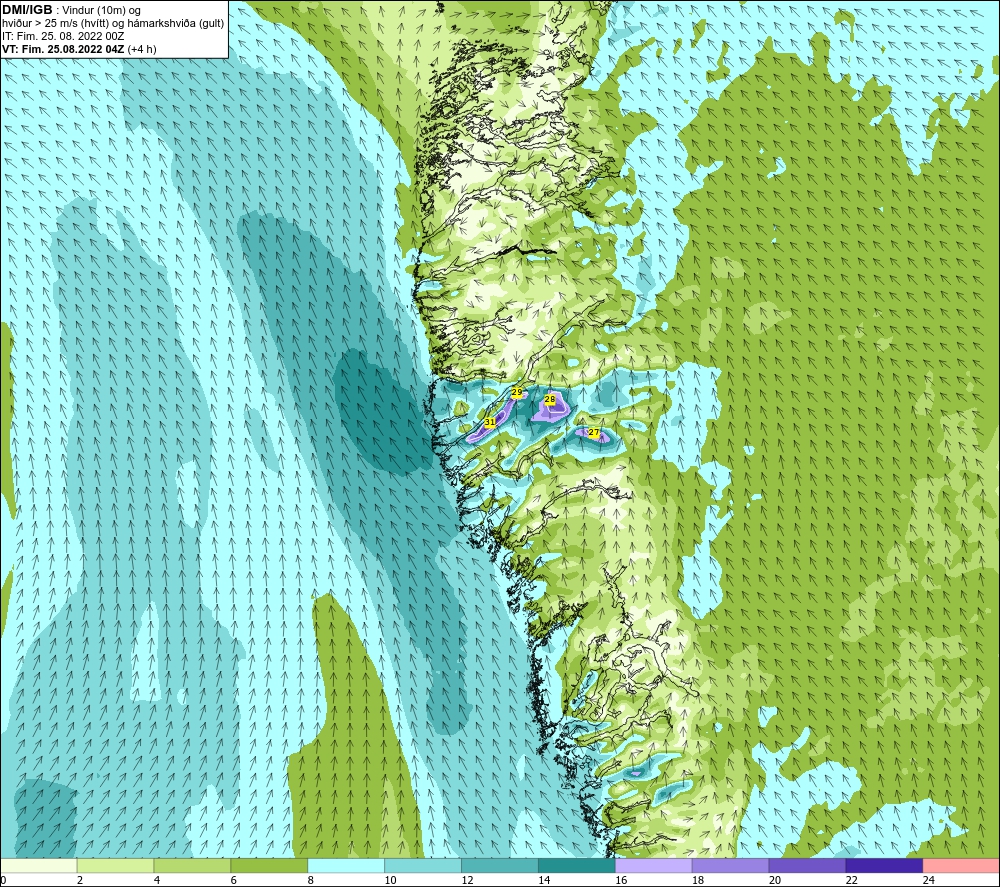This screenshot has height=887, width=1000.
Task: Click scale value 10 on color bar
Action: (x=390, y=880)
